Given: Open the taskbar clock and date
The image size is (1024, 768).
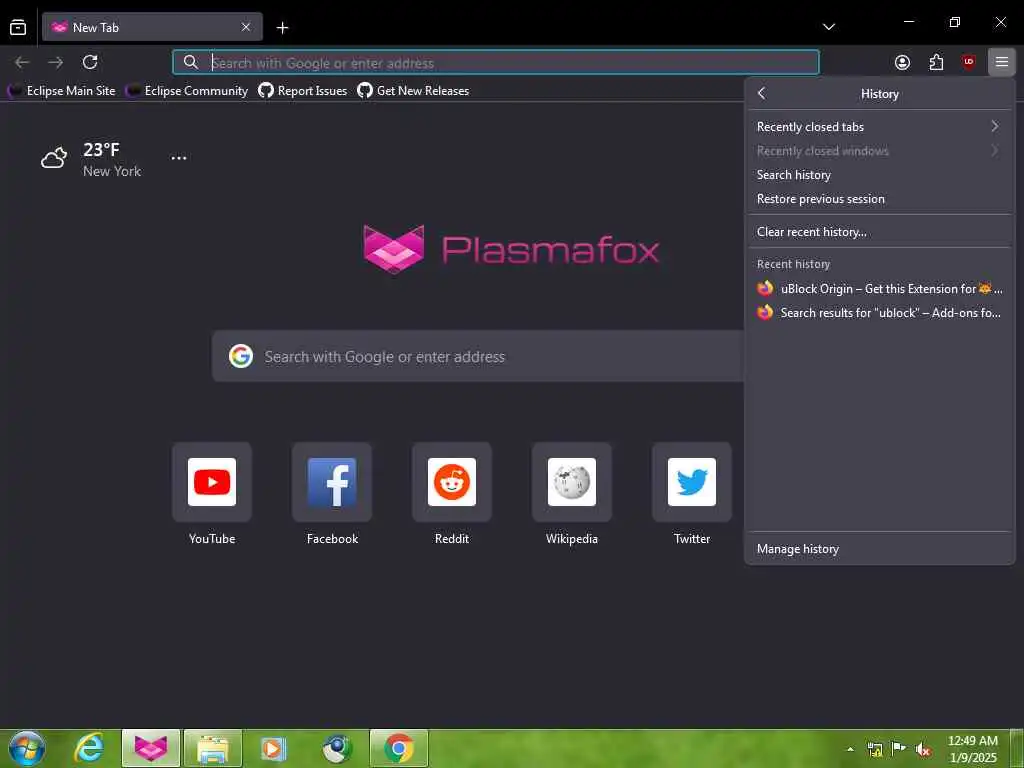Looking at the screenshot, I should 972,749.
